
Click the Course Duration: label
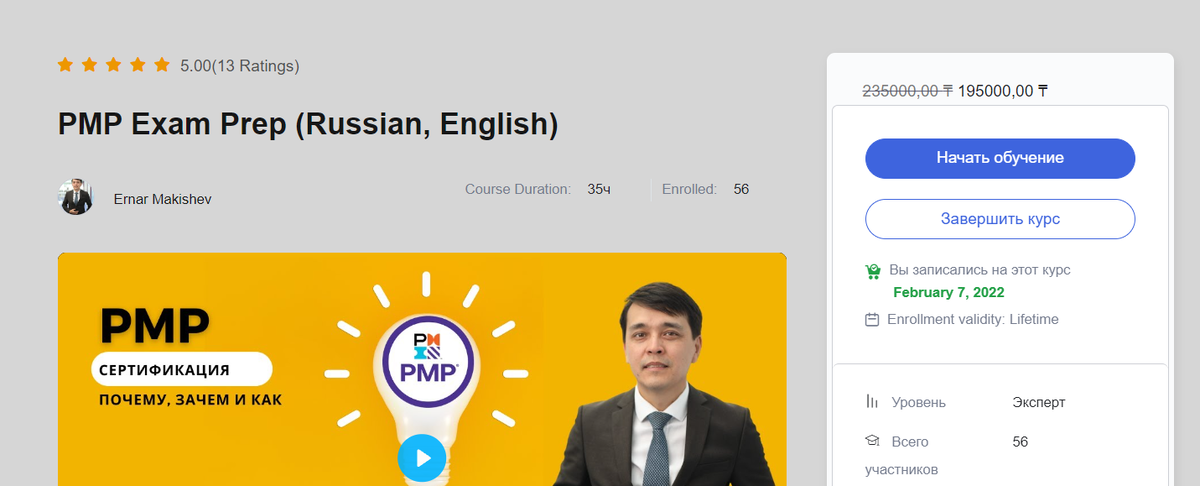tap(518, 189)
